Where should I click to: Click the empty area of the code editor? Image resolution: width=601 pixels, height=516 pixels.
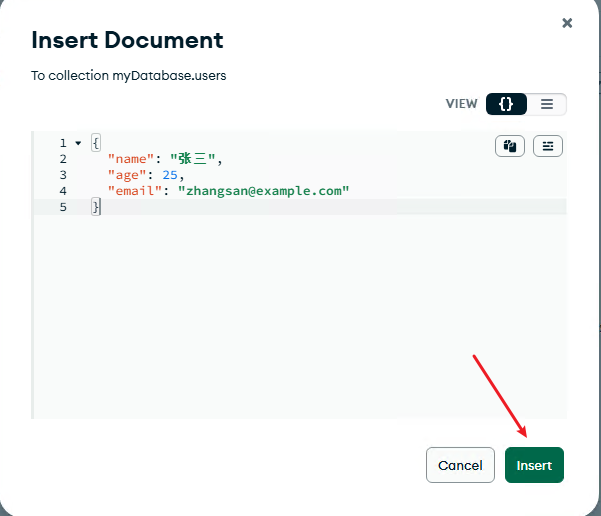coord(300,320)
